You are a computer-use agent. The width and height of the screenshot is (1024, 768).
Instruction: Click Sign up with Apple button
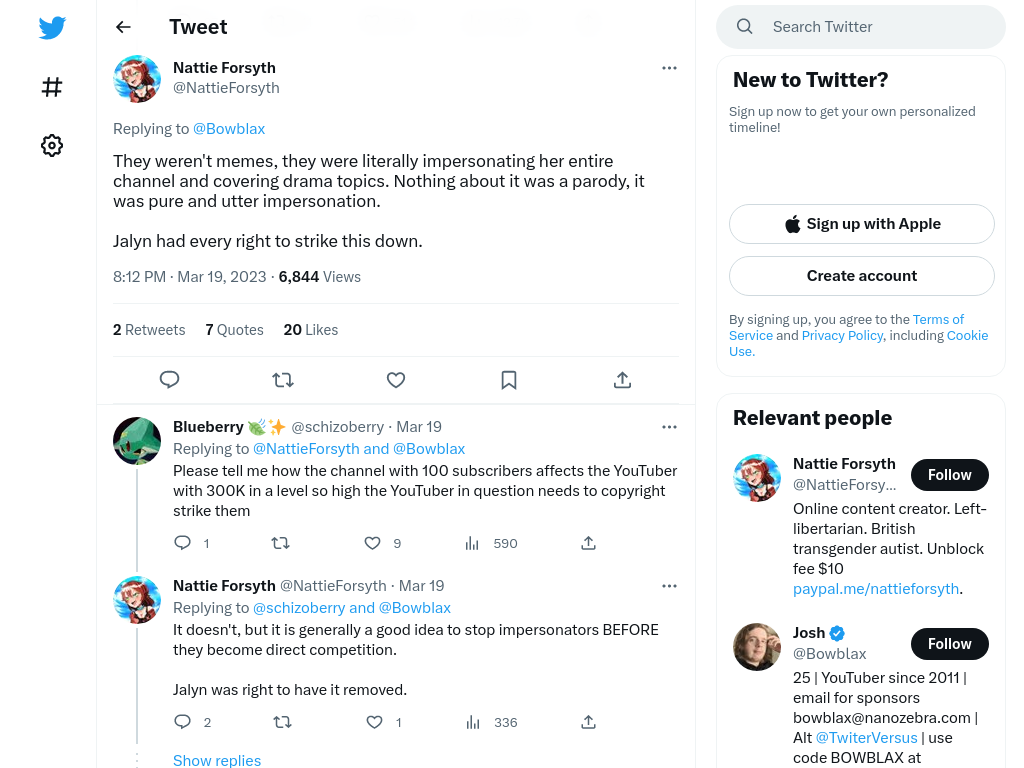click(861, 224)
